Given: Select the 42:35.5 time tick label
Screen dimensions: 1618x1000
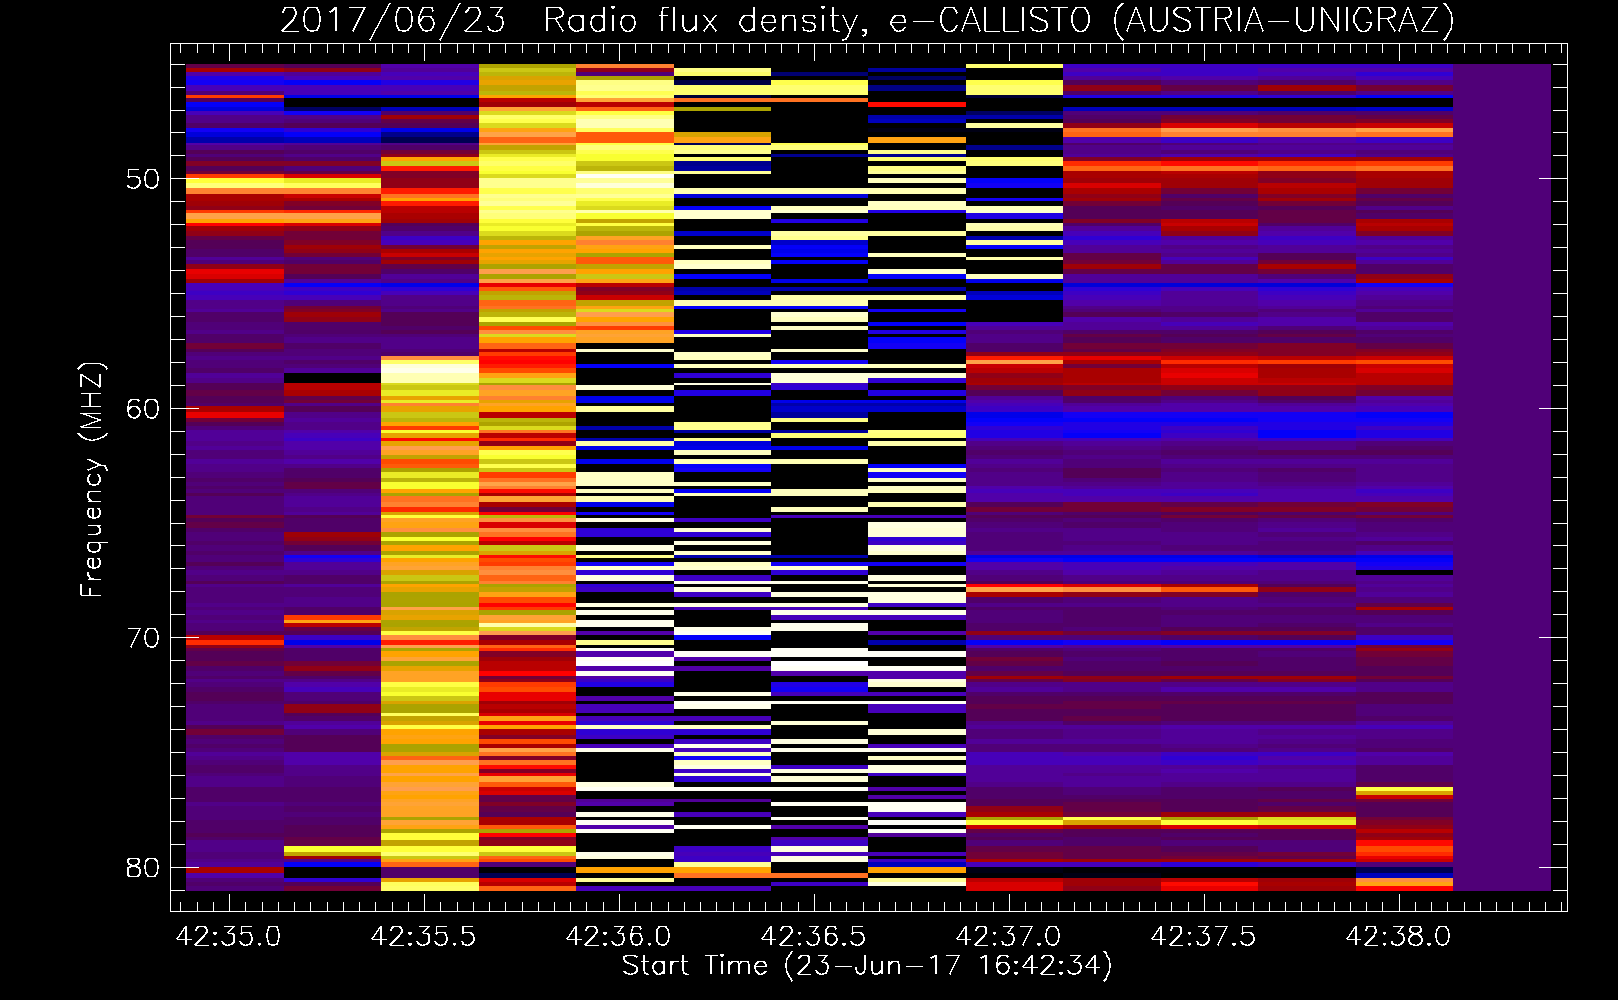Looking at the screenshot, I should click(424, 936).
